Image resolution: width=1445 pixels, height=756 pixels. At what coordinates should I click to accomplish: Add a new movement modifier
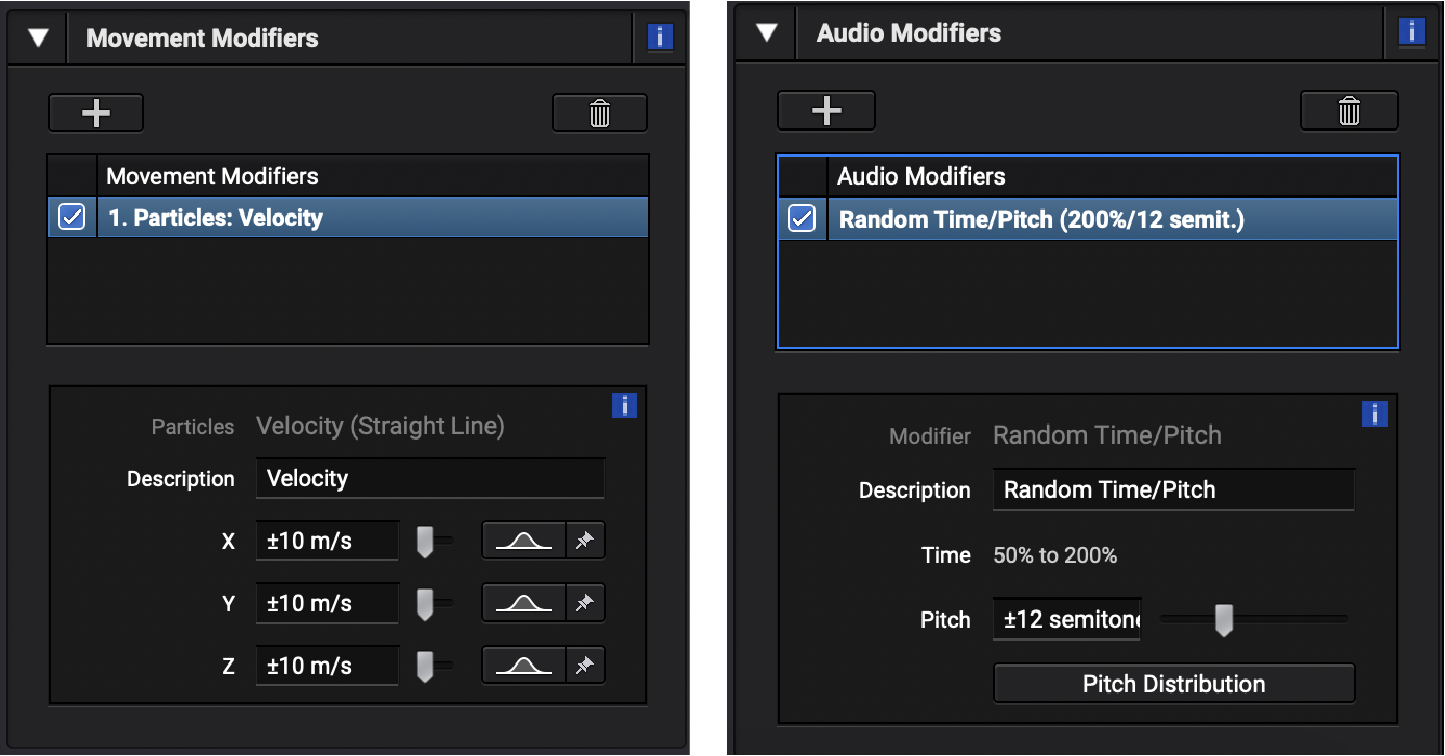96,112
